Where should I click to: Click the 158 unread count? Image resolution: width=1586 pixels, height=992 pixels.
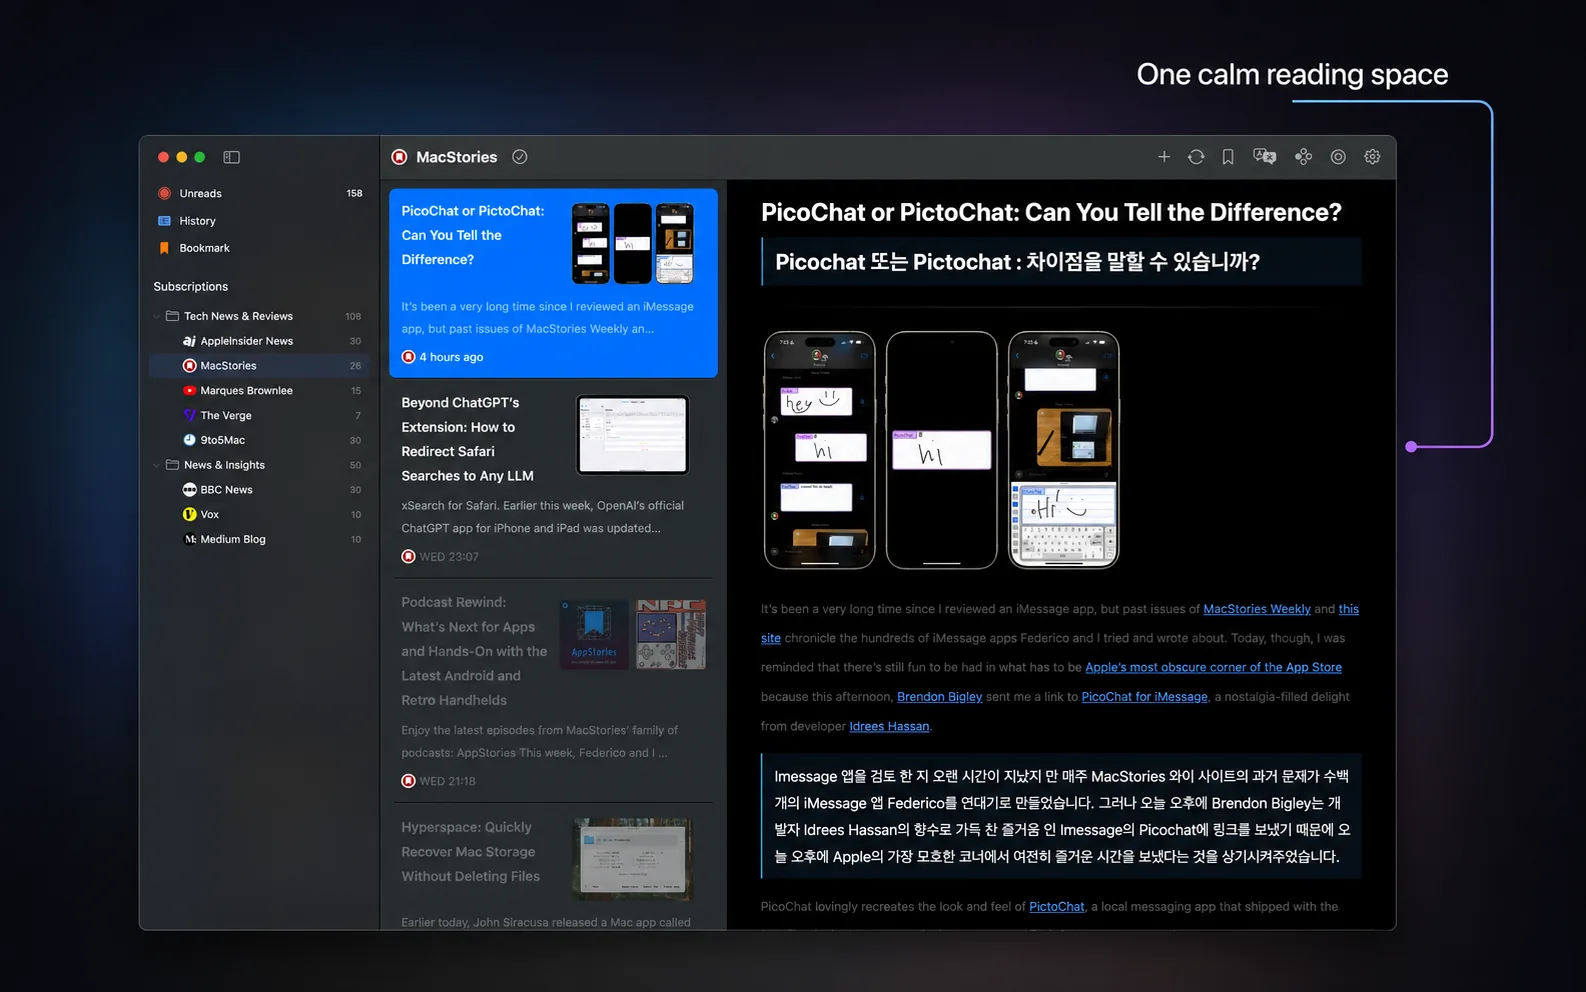(354, 193)
